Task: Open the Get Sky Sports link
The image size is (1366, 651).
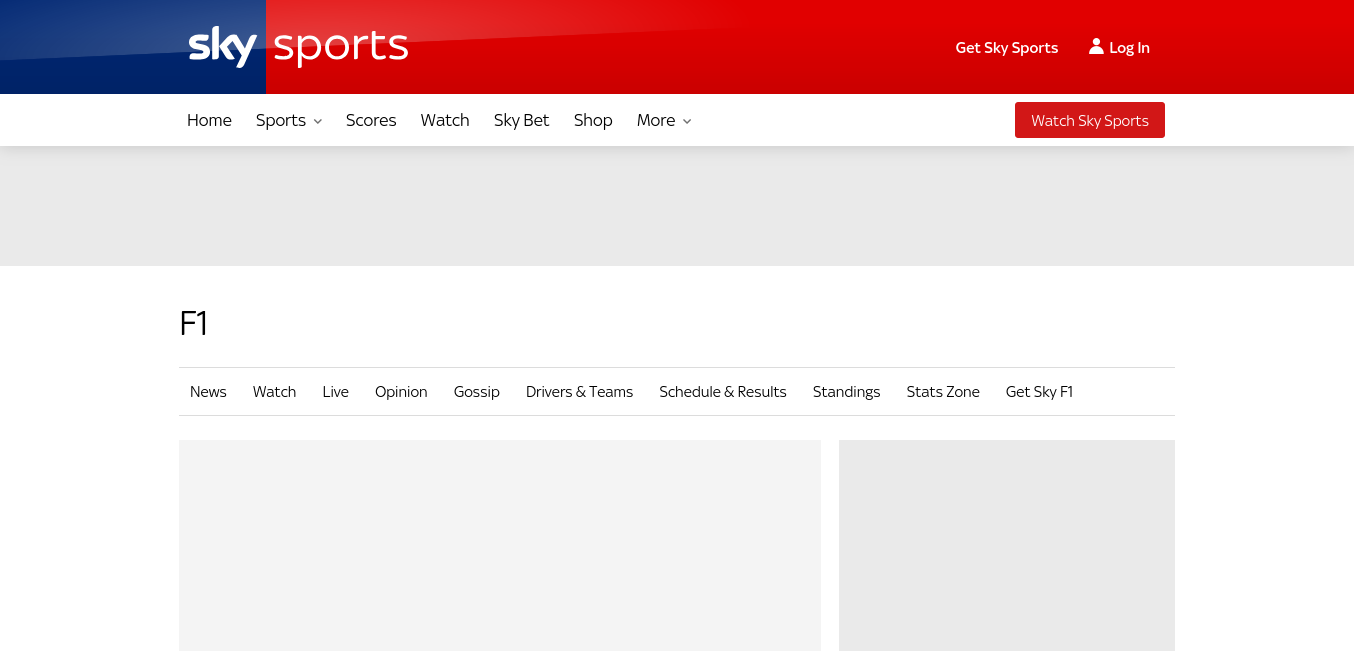Action: (1007, 47)
